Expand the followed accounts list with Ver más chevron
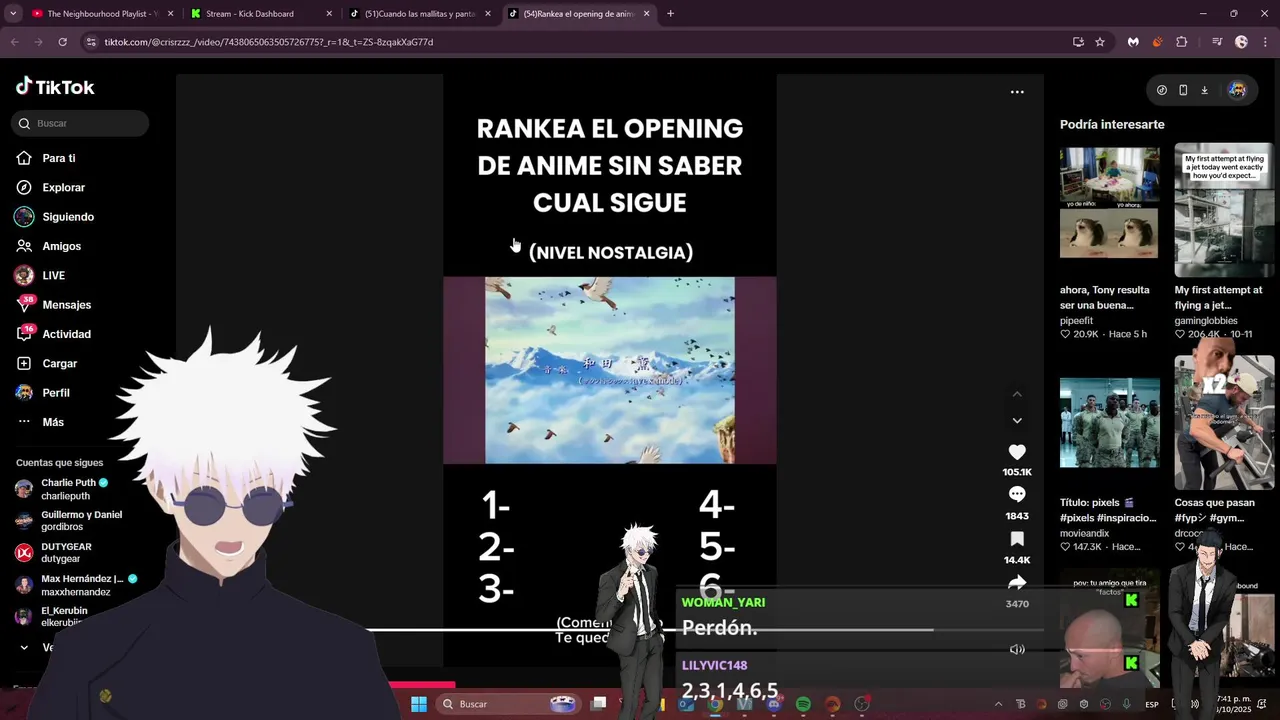1280x720 pixels. (24, 647)
